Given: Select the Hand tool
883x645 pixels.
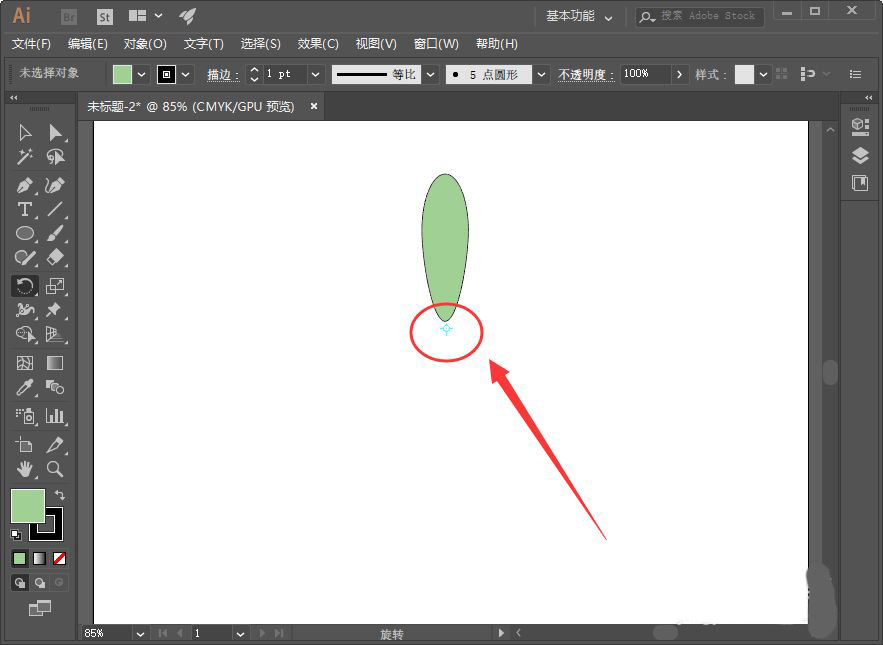Looking at the screenshot, I should click(x=25, y=468).
